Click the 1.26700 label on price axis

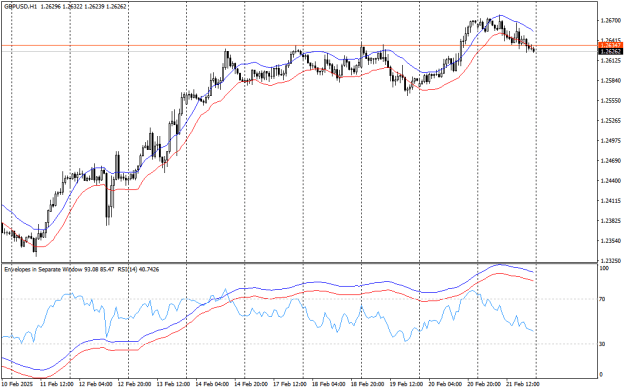[610, 20]
